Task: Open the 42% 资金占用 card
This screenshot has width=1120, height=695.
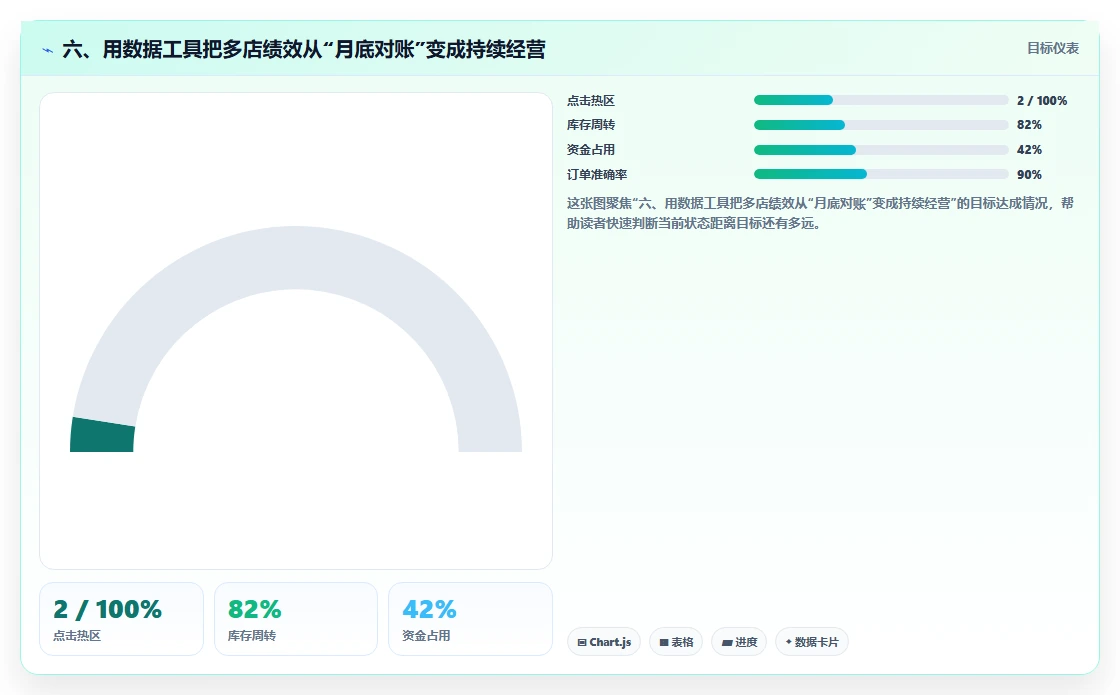Action: tap(470, 619)
